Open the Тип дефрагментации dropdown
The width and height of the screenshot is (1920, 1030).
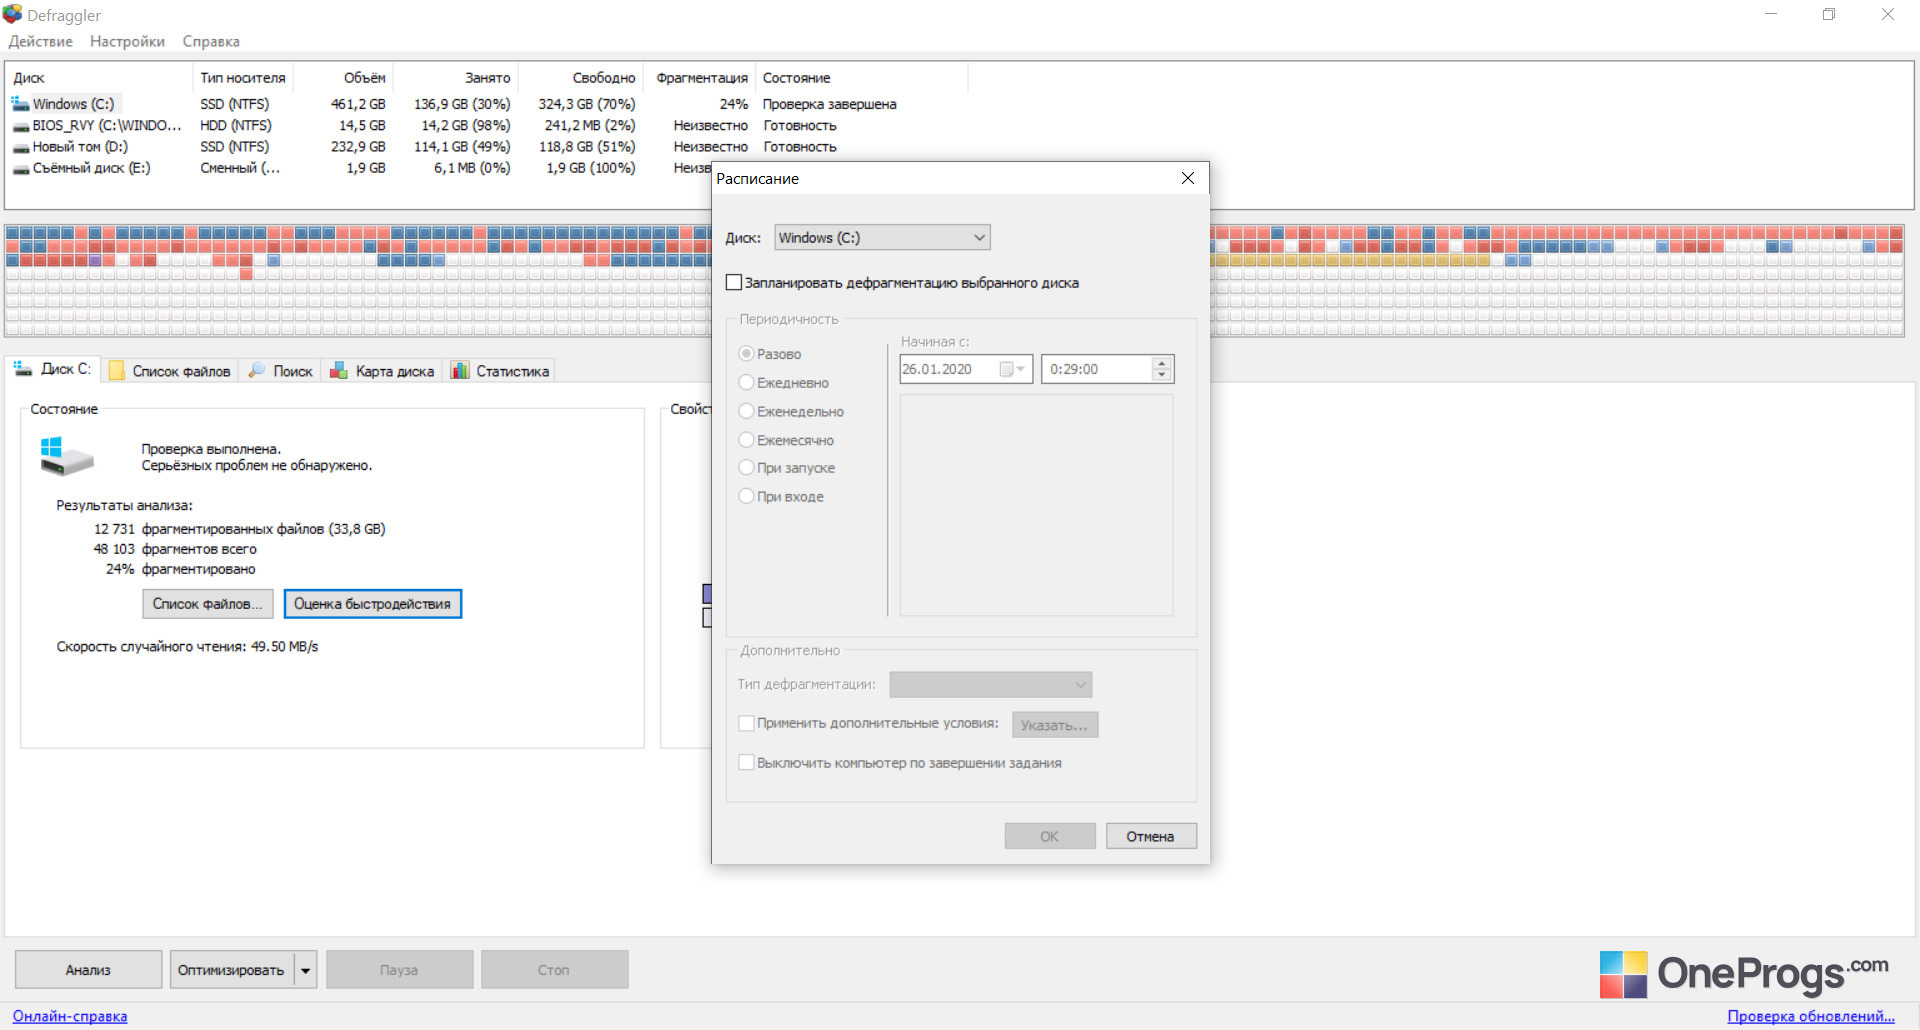pyautogui.click(x=990, y=685)
